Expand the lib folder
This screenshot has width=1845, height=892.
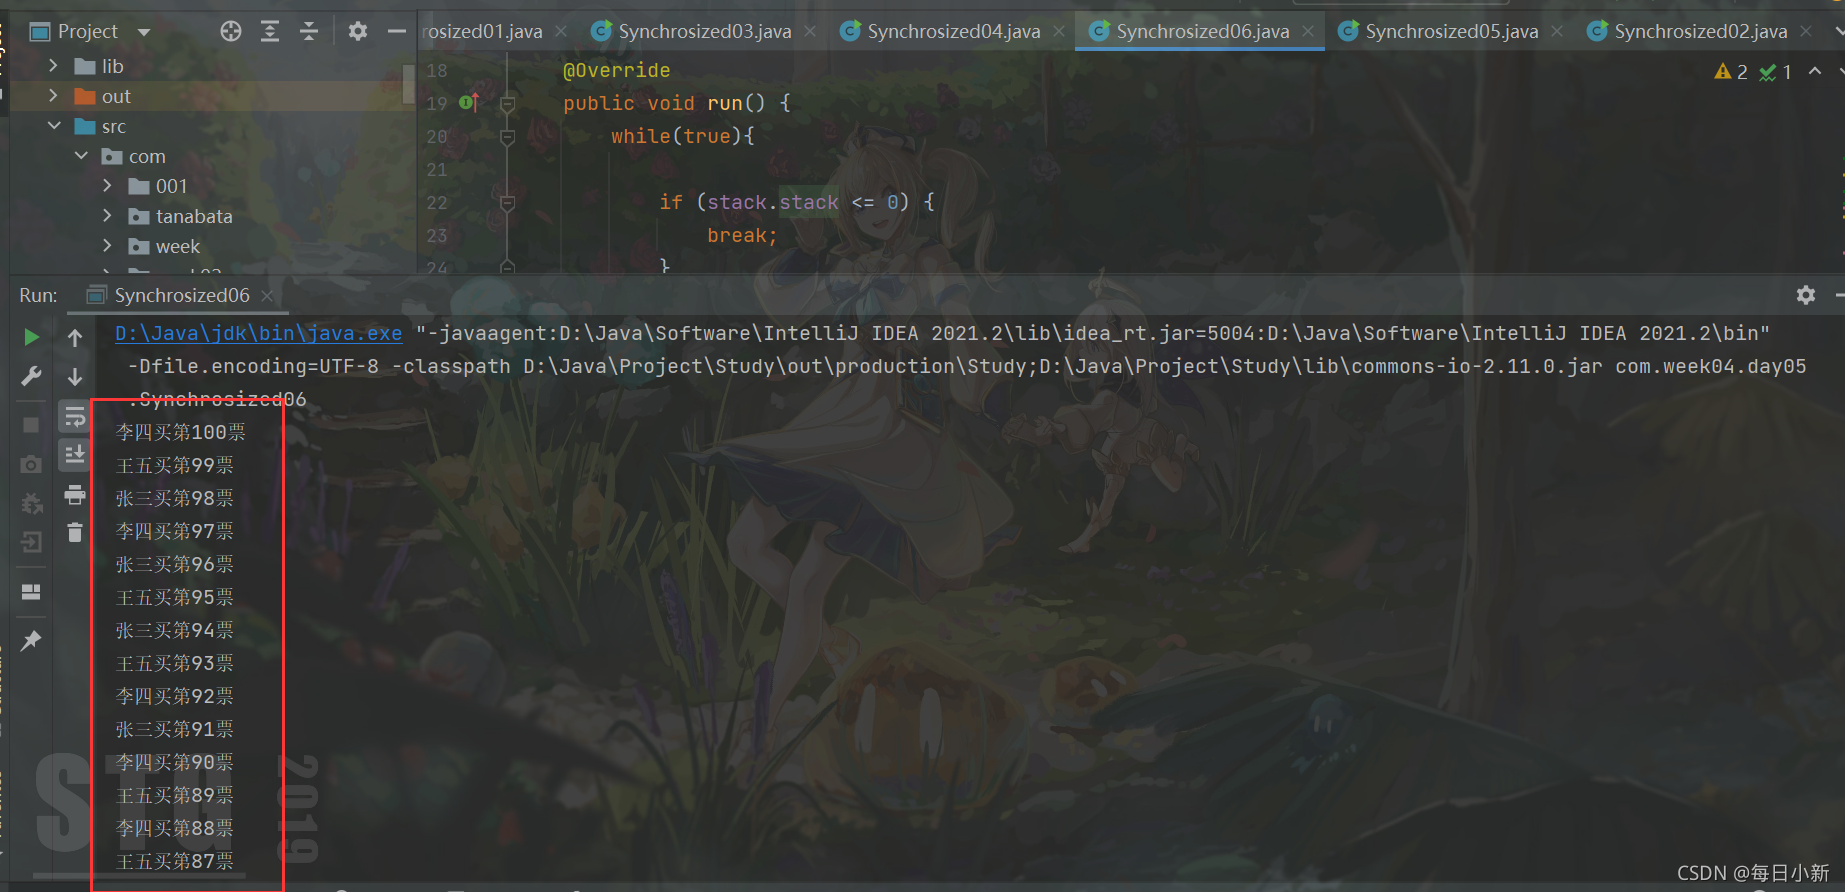point(54,66)
